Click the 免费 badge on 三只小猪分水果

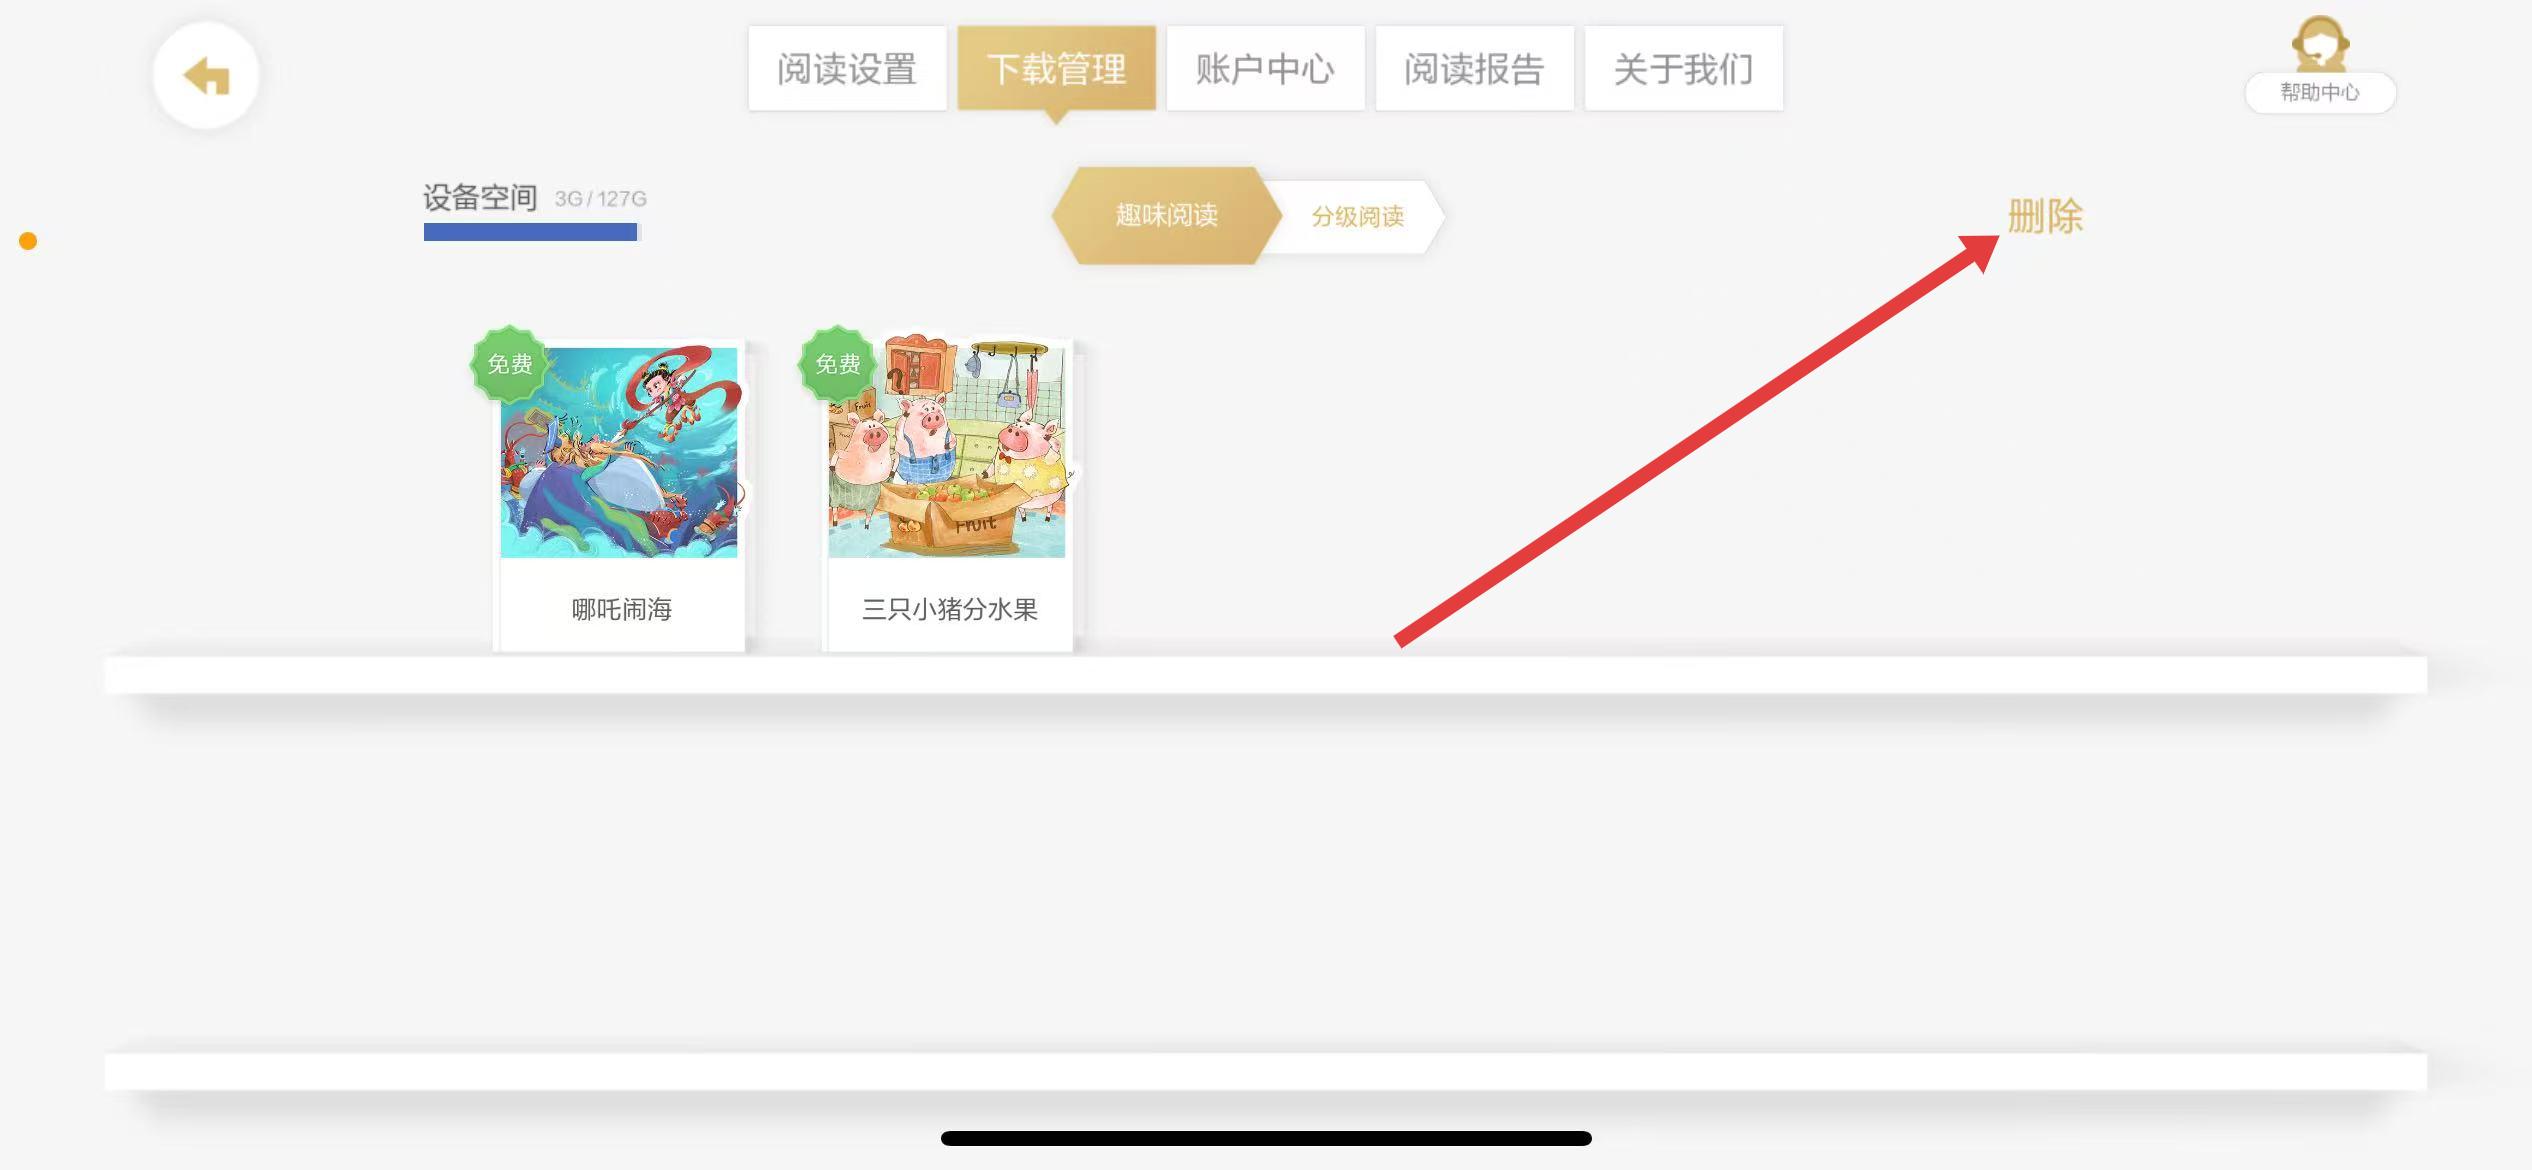(x=837, y=364)
